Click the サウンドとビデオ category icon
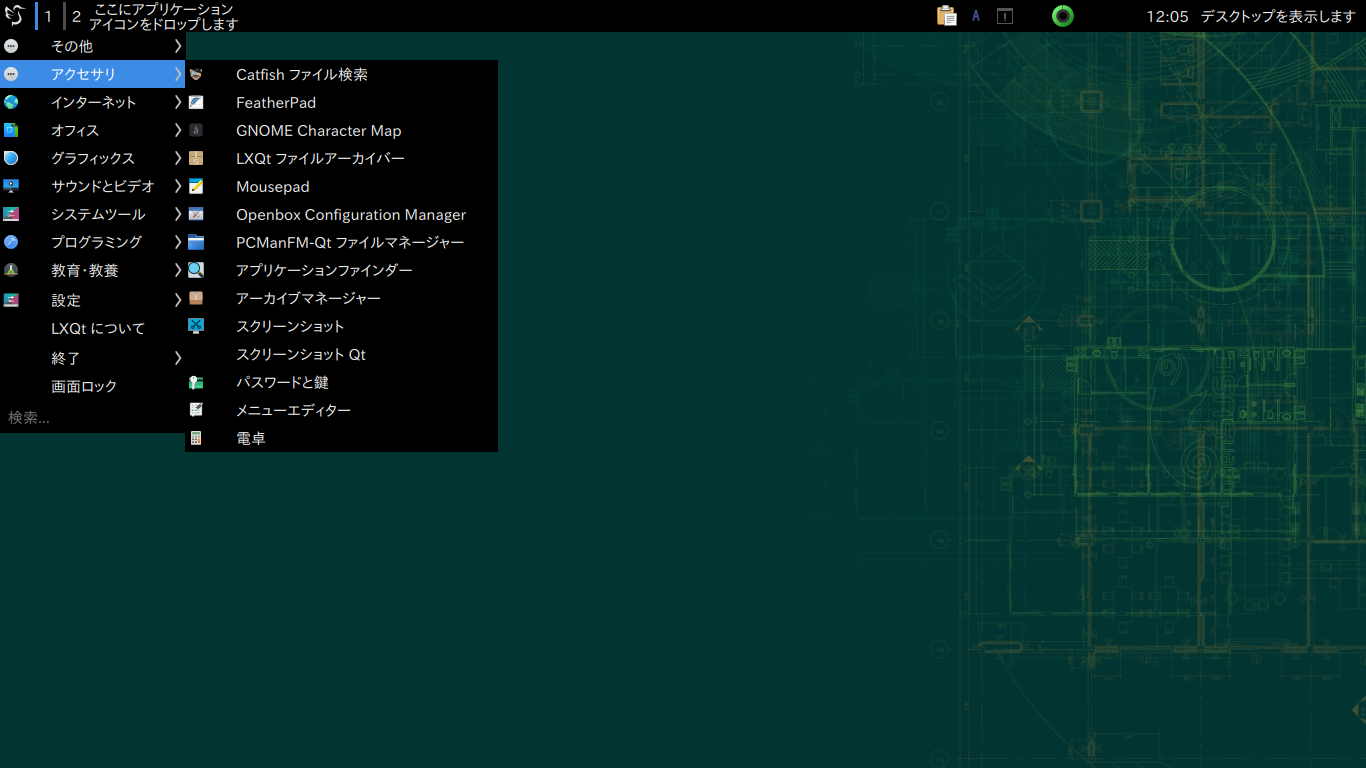Screen dimensions: 1366x768 click(x=11, y=186)
